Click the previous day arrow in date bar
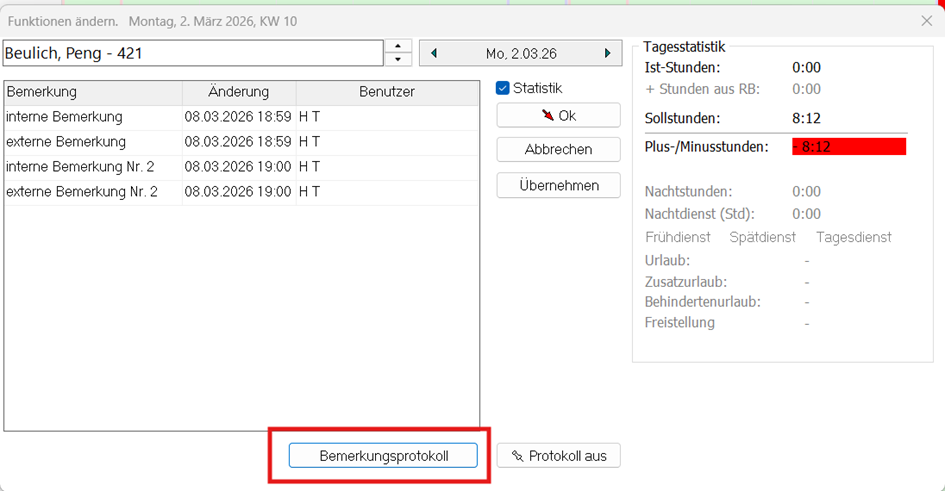 click(x=434, y=53)
